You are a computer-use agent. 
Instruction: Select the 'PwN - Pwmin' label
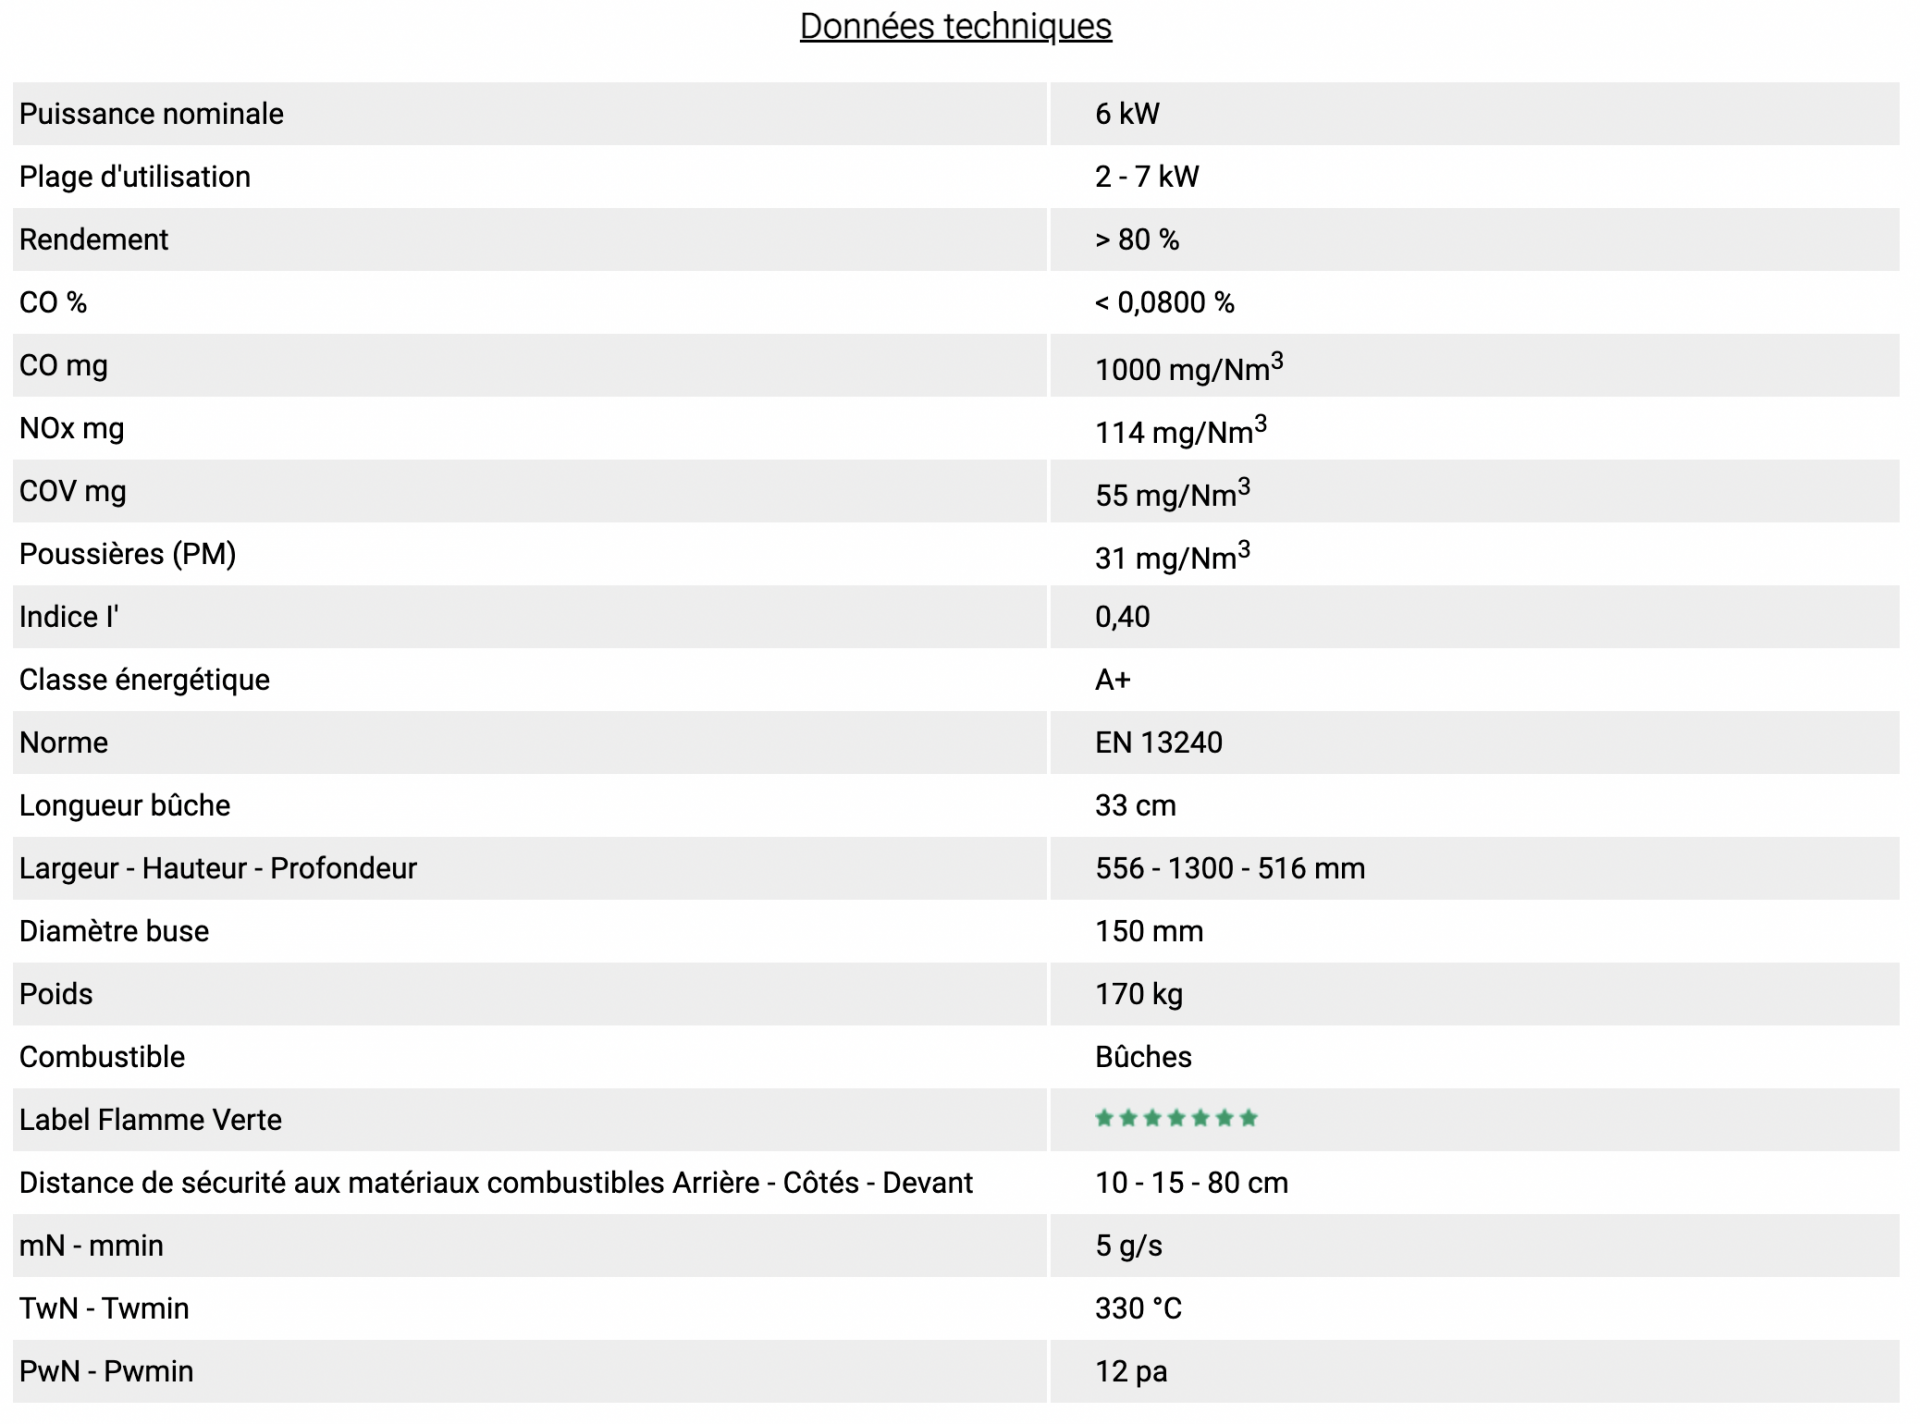[106, 1373]
